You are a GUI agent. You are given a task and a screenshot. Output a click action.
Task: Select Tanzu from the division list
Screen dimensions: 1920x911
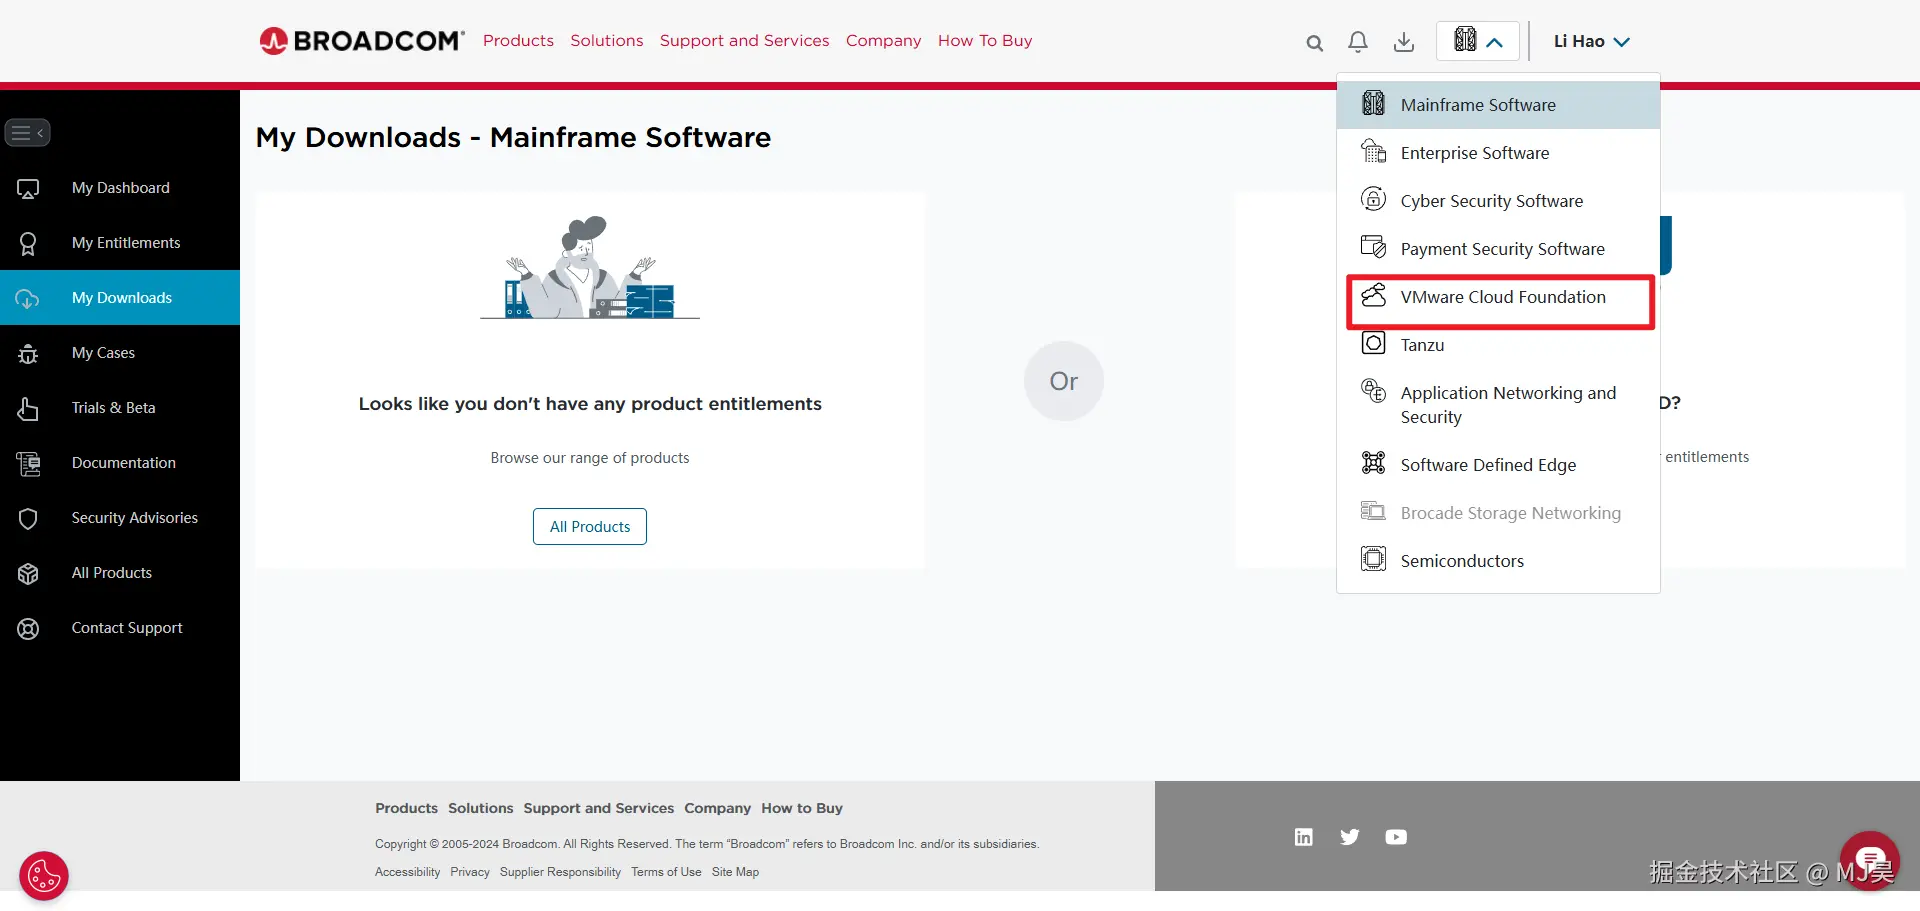click(1498, 345)
